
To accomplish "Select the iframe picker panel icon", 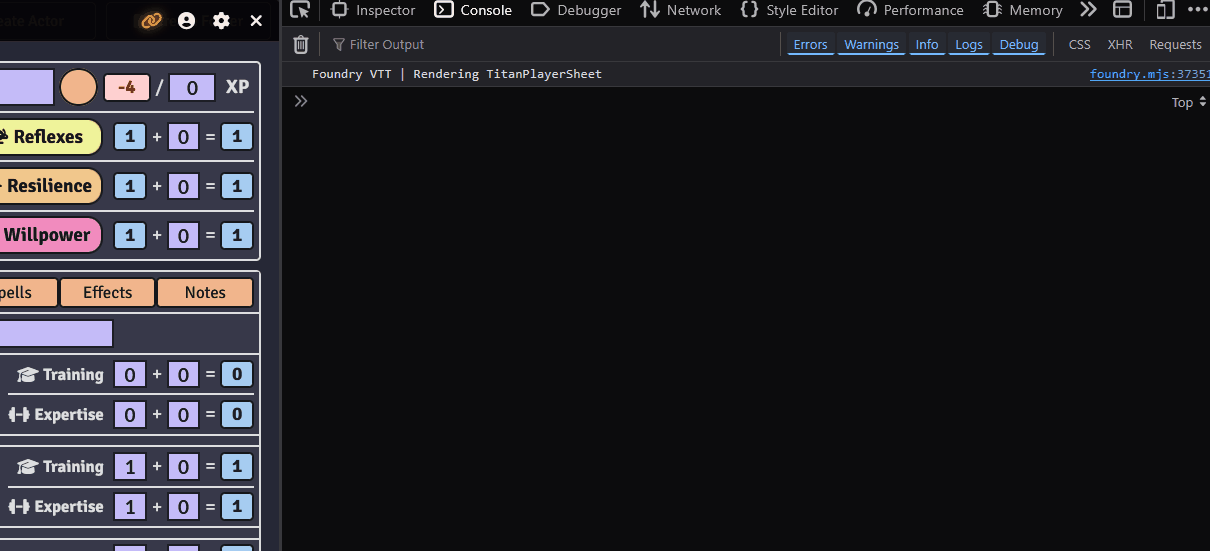I will click(1123, 10).
